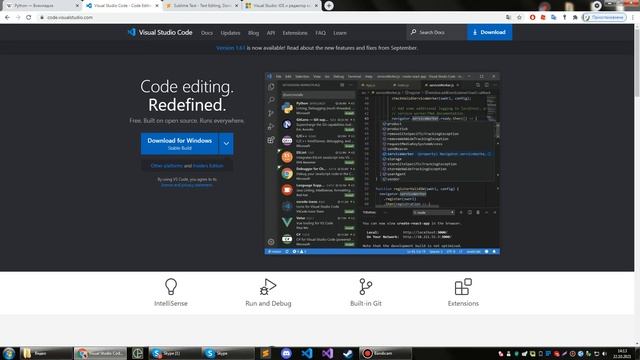Image resolution: width=640 pixels, height=360 pixels.
Task: Open the Version 1.61 announcement link
Action: coord(231,48)
